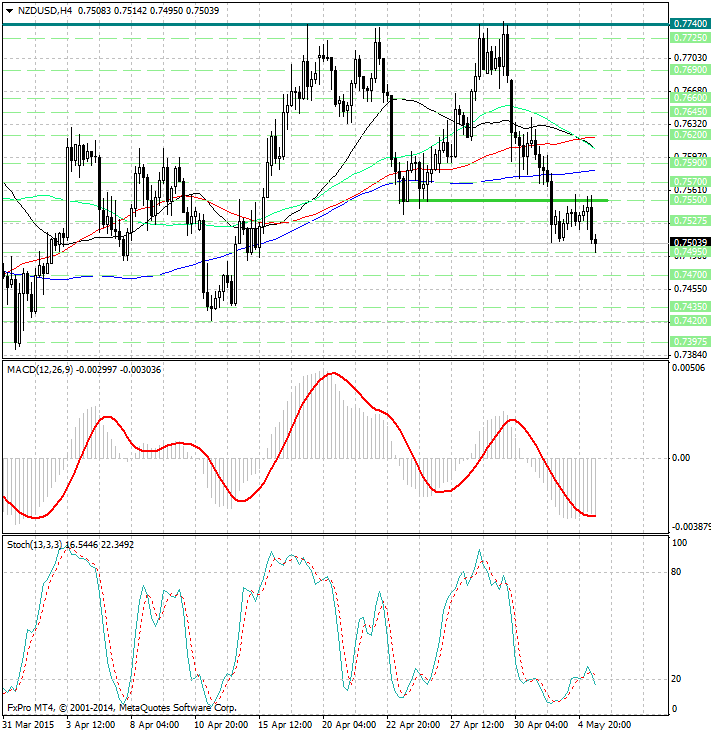Select the 0.77400 resistance price label
The width and height of the screenshot is (711, 733).
[x=690, y=23]
